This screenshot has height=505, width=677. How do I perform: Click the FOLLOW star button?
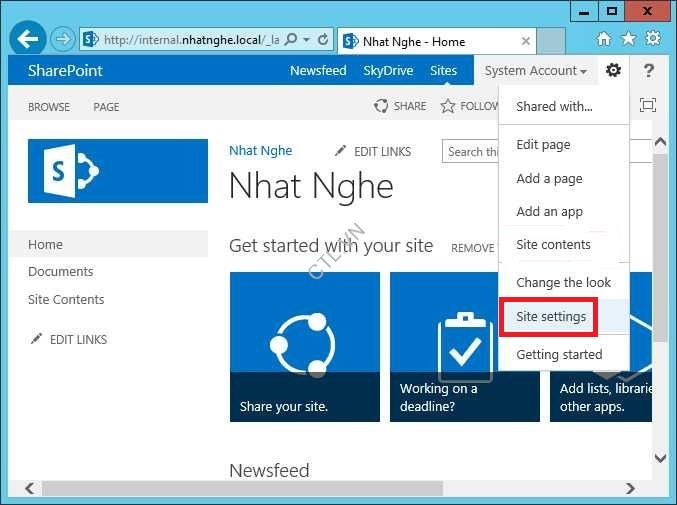(x=469, y=106)
